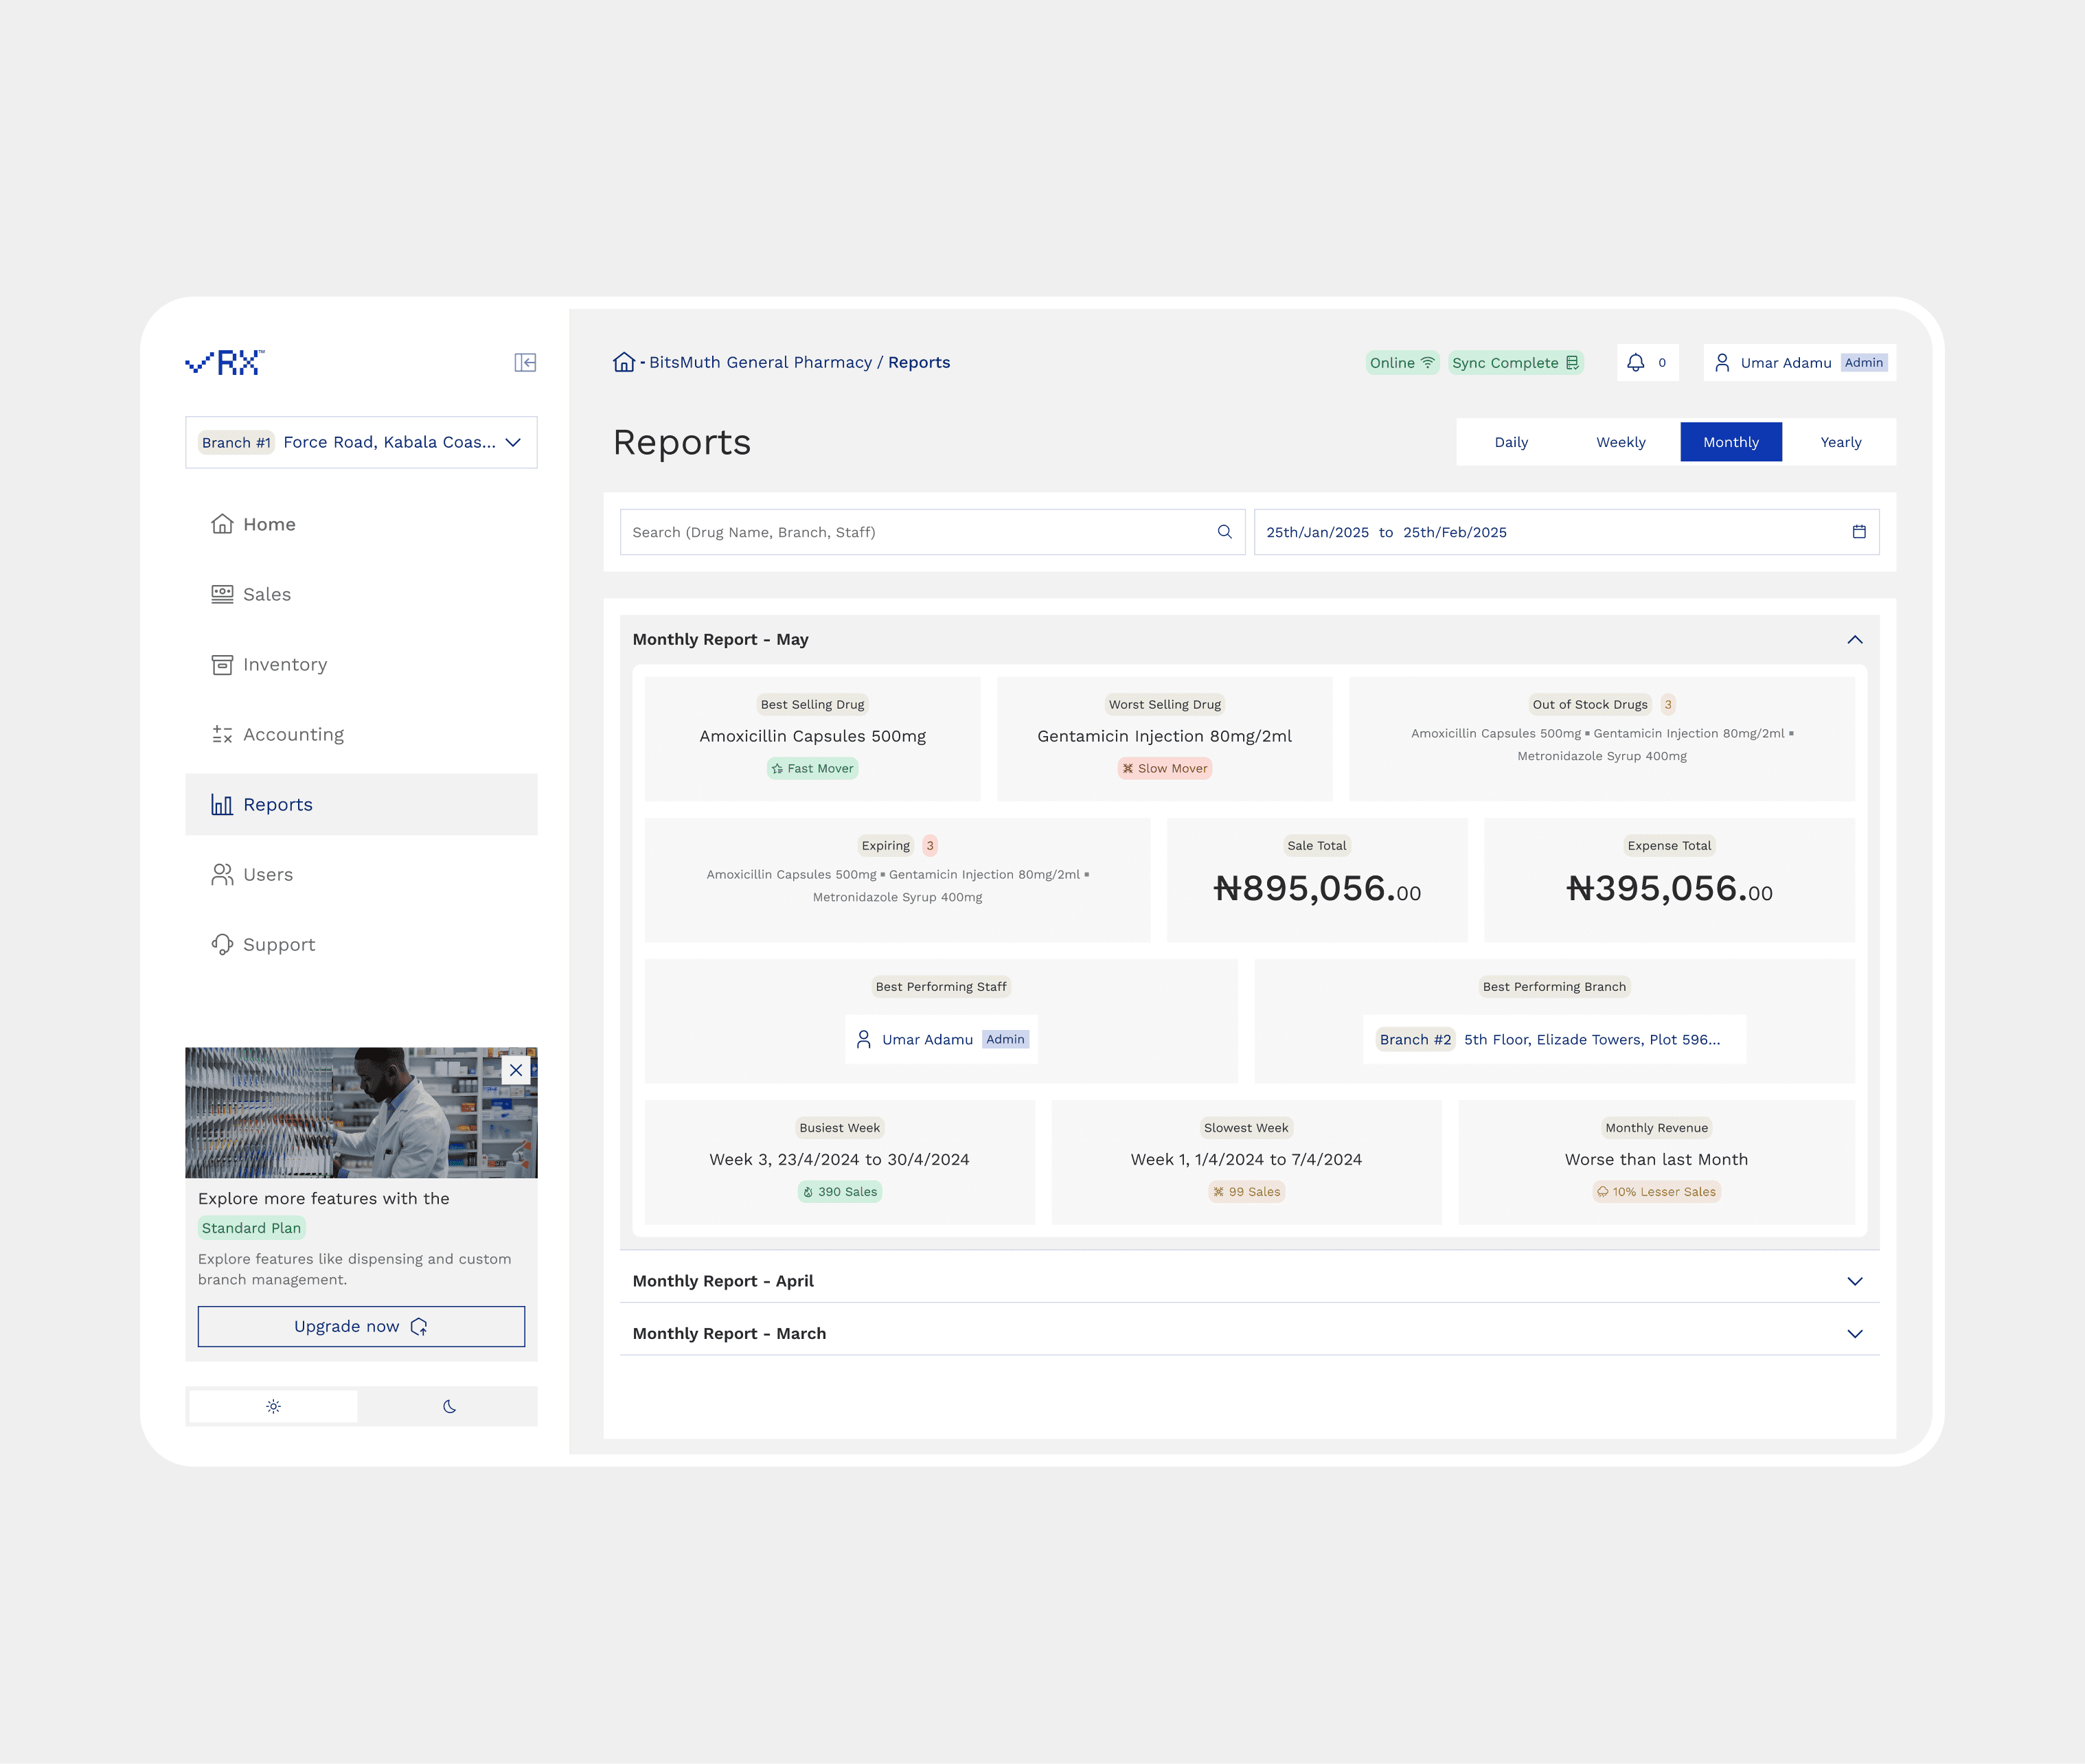The height and width of the screenshot is (1764, 2085).
Task: Click the search magnifier icon
Action: pyautogui.click(x=1224, y=531)
